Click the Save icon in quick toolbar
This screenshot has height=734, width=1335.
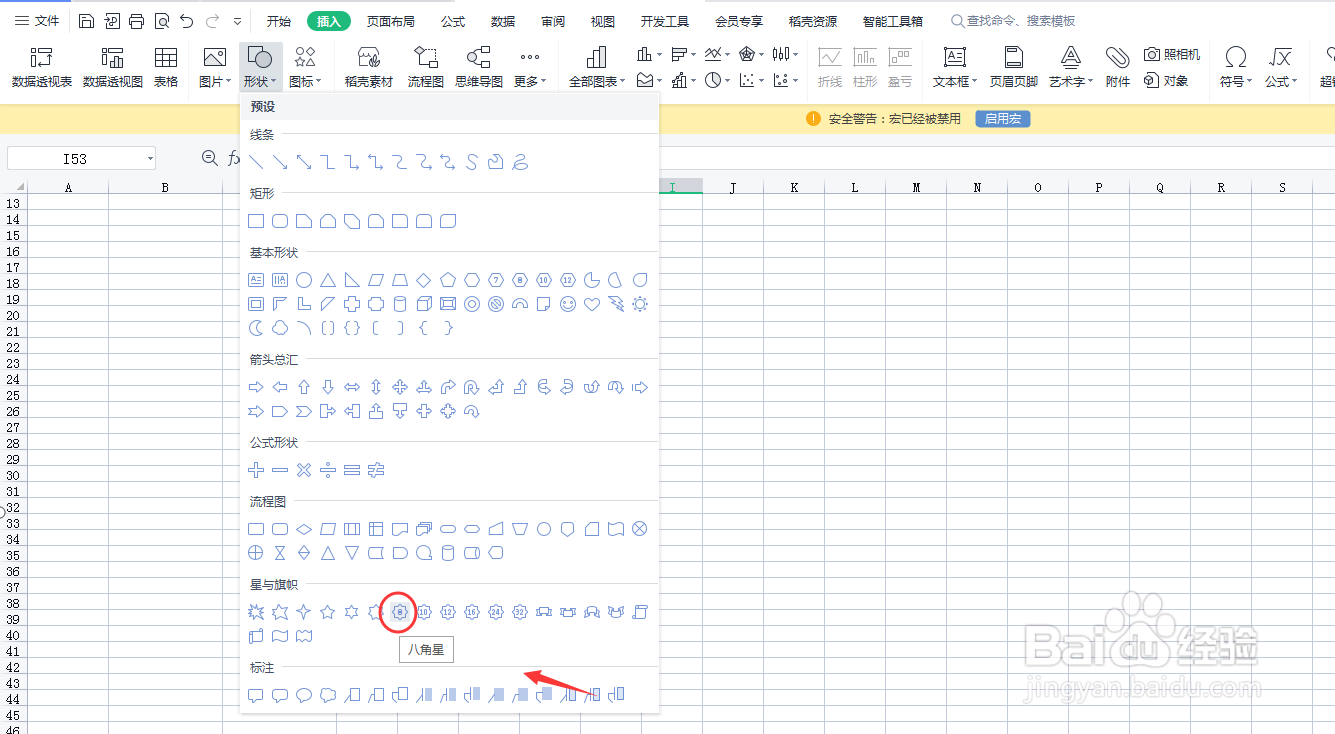click(x=87, y=21)
